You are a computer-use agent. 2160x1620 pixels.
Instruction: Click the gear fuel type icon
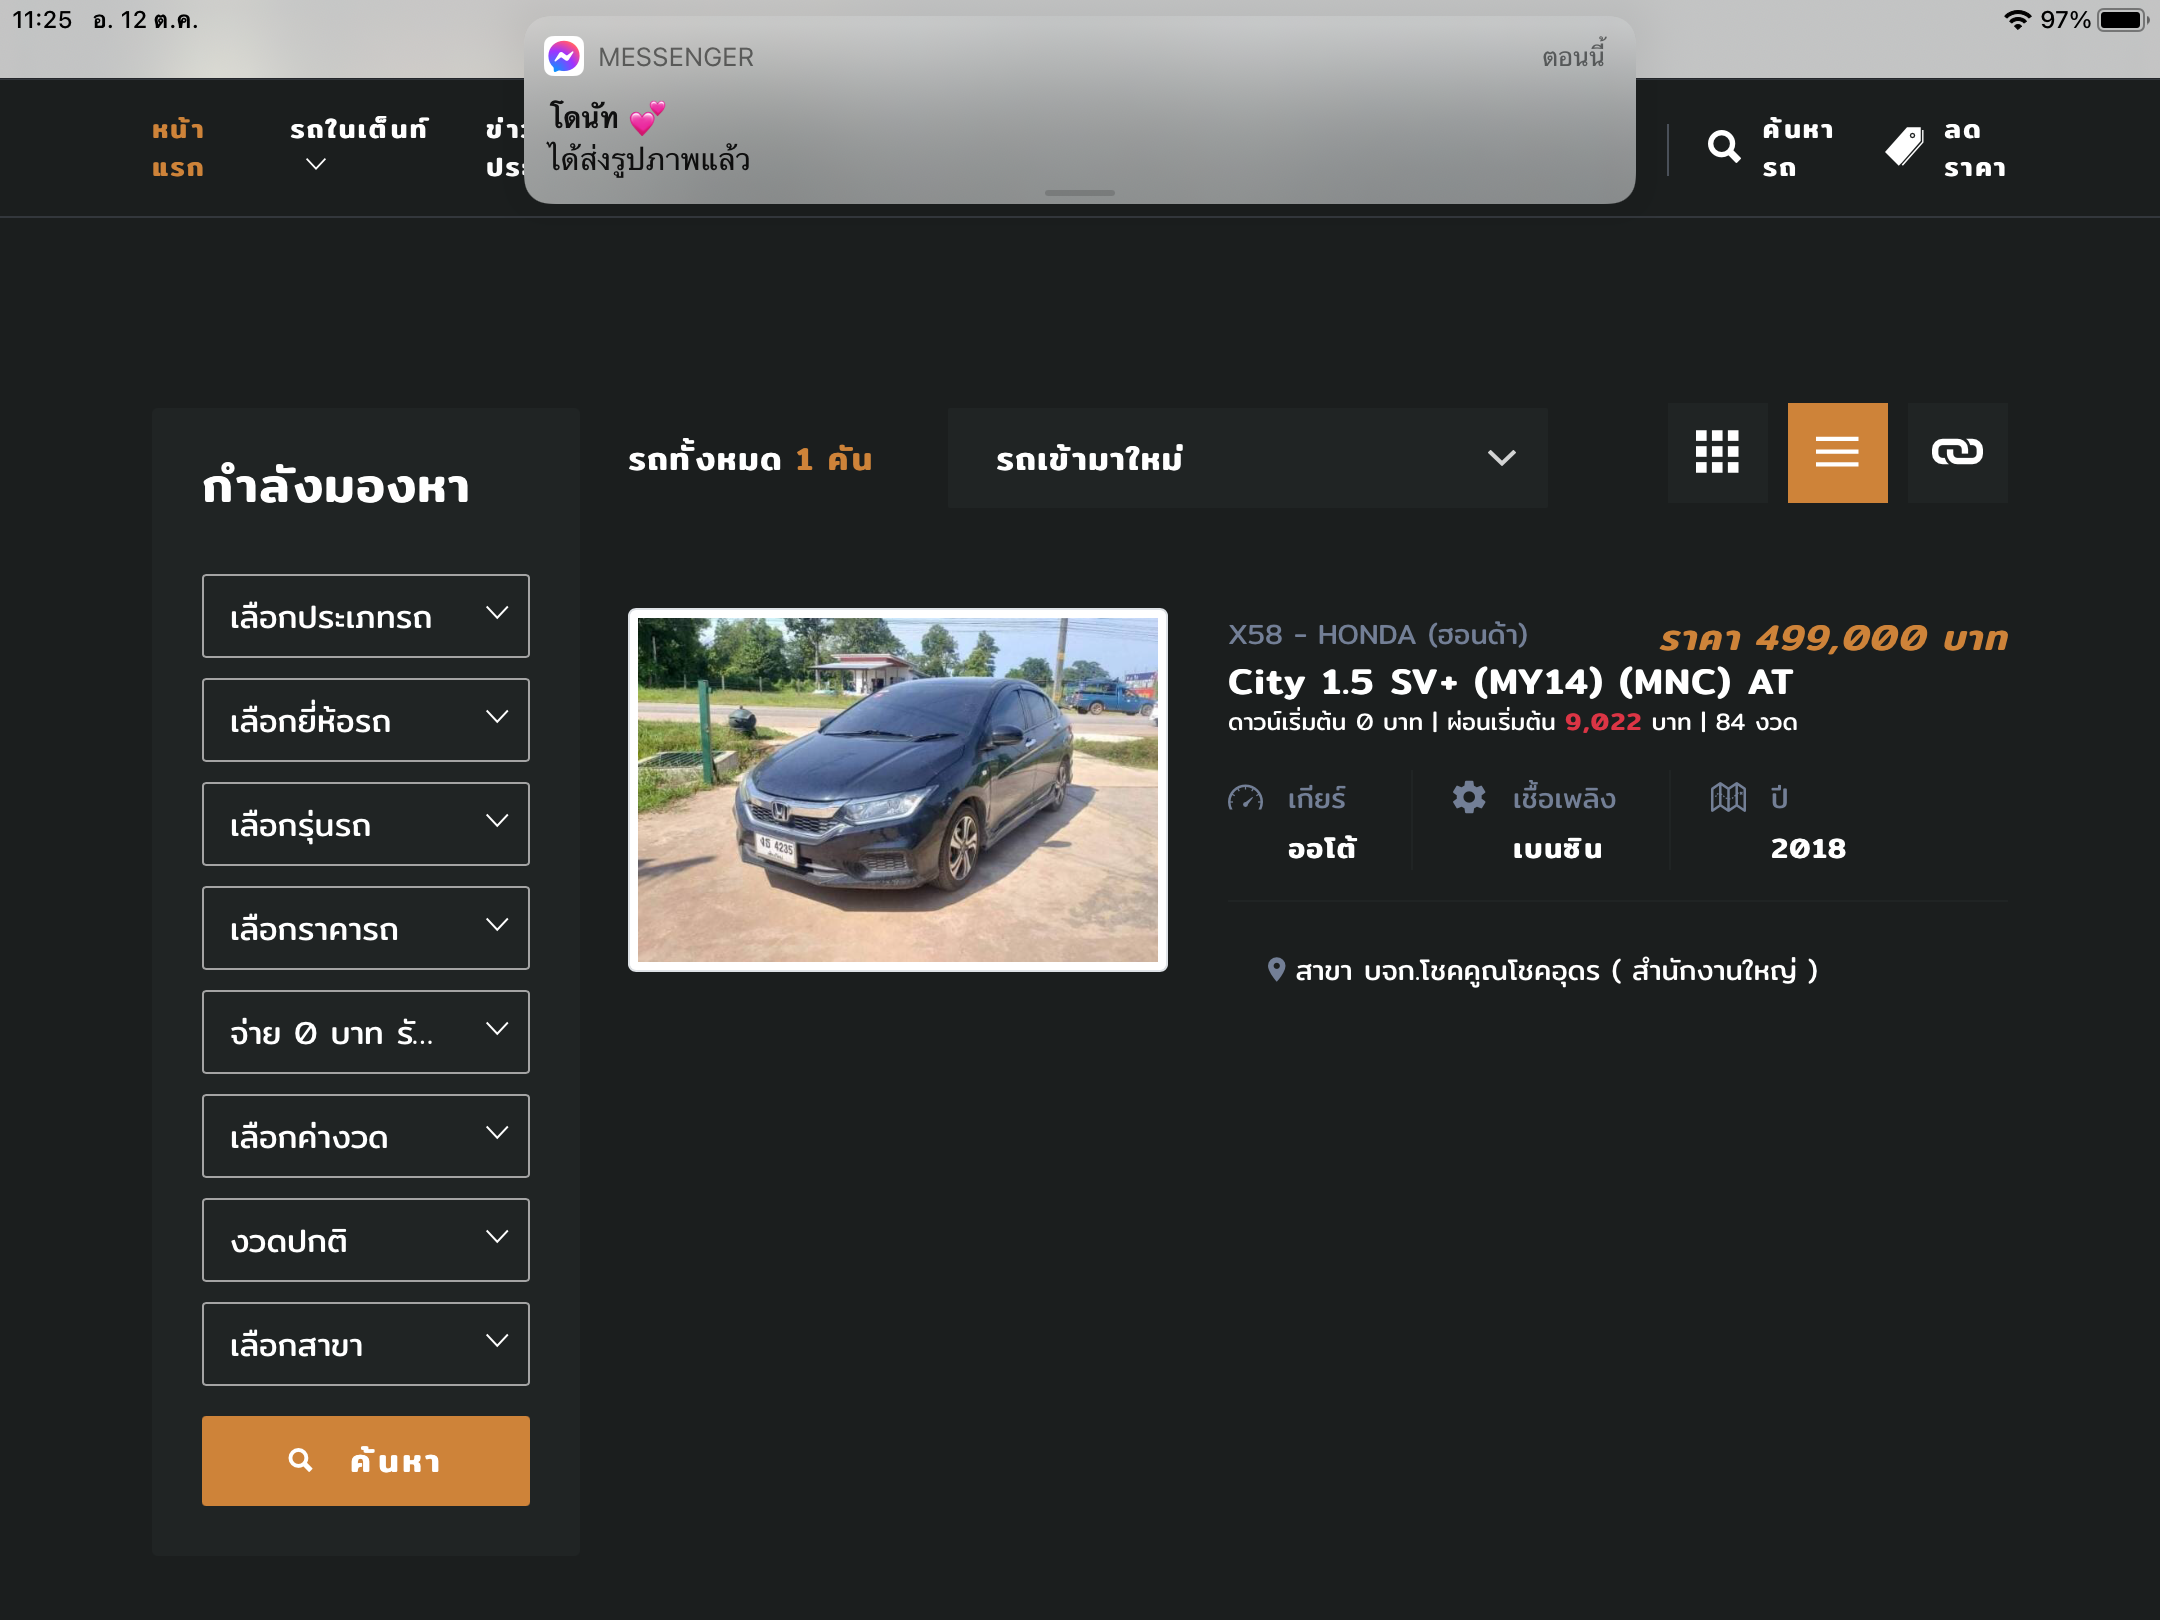[x=1469, y=797]
